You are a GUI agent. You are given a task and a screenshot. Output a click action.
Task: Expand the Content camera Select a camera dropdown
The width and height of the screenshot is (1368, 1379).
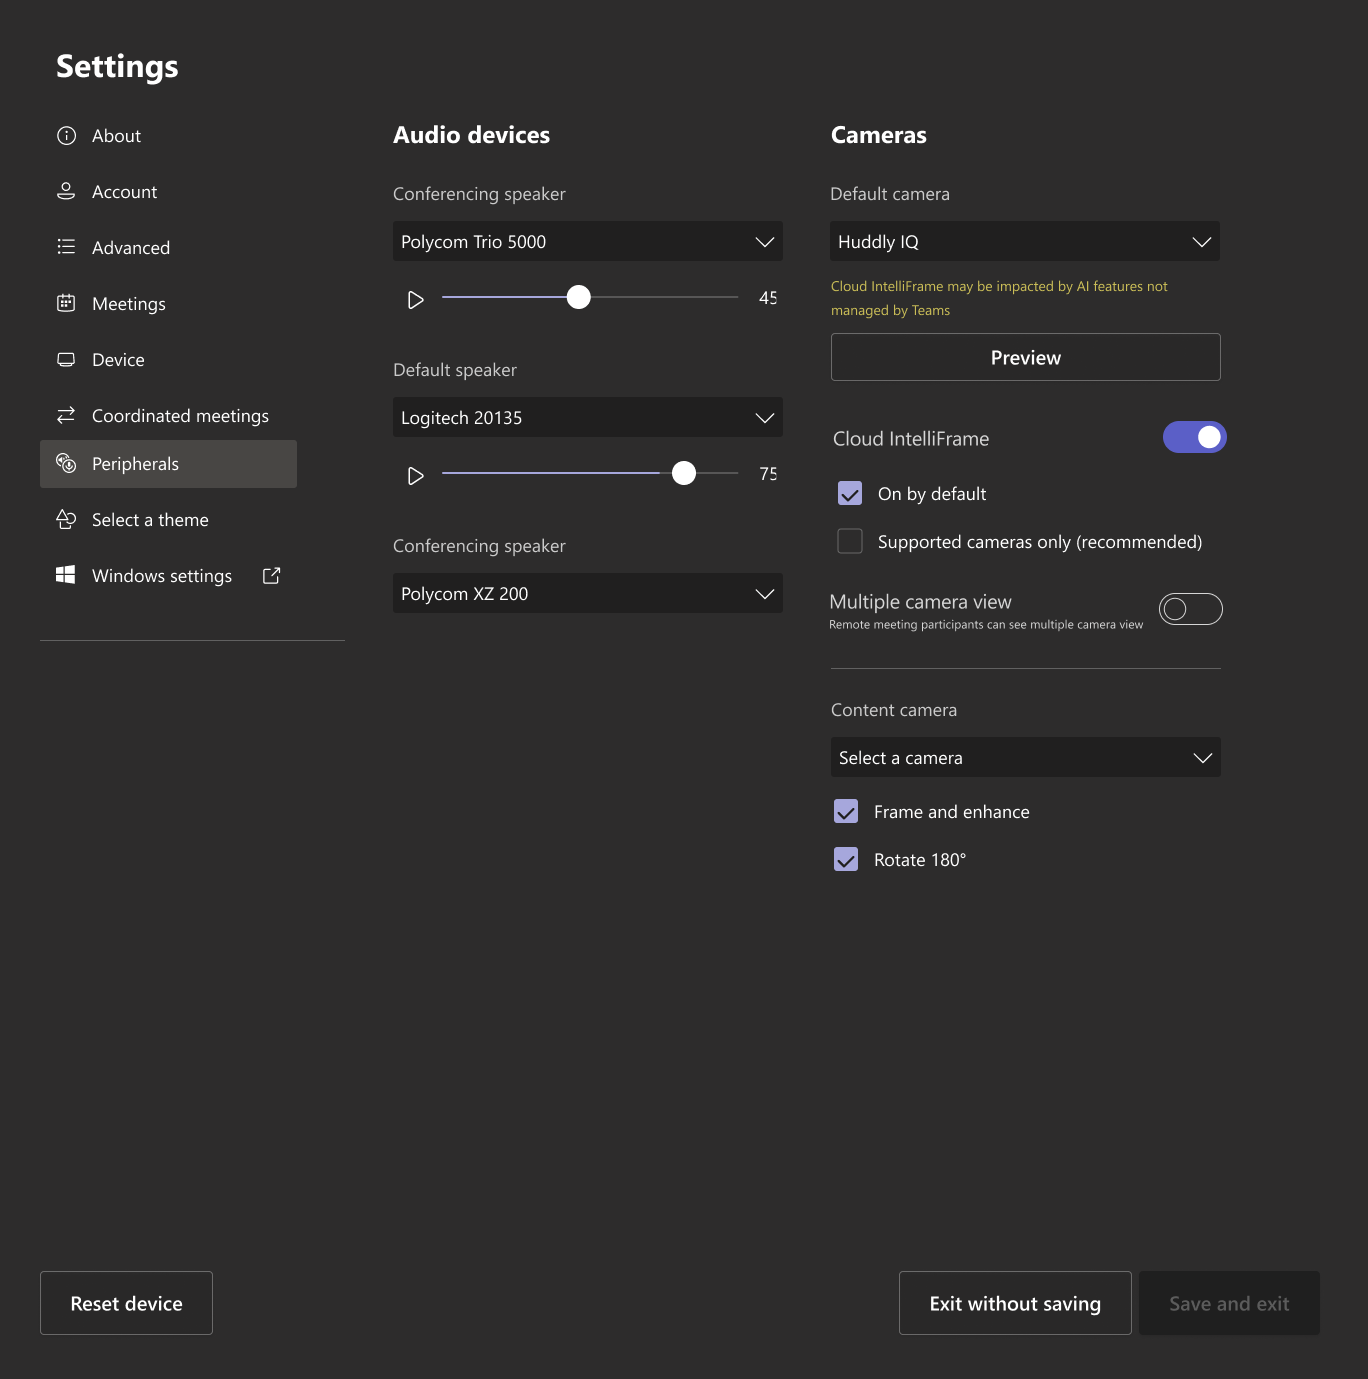click(1024, 757)
